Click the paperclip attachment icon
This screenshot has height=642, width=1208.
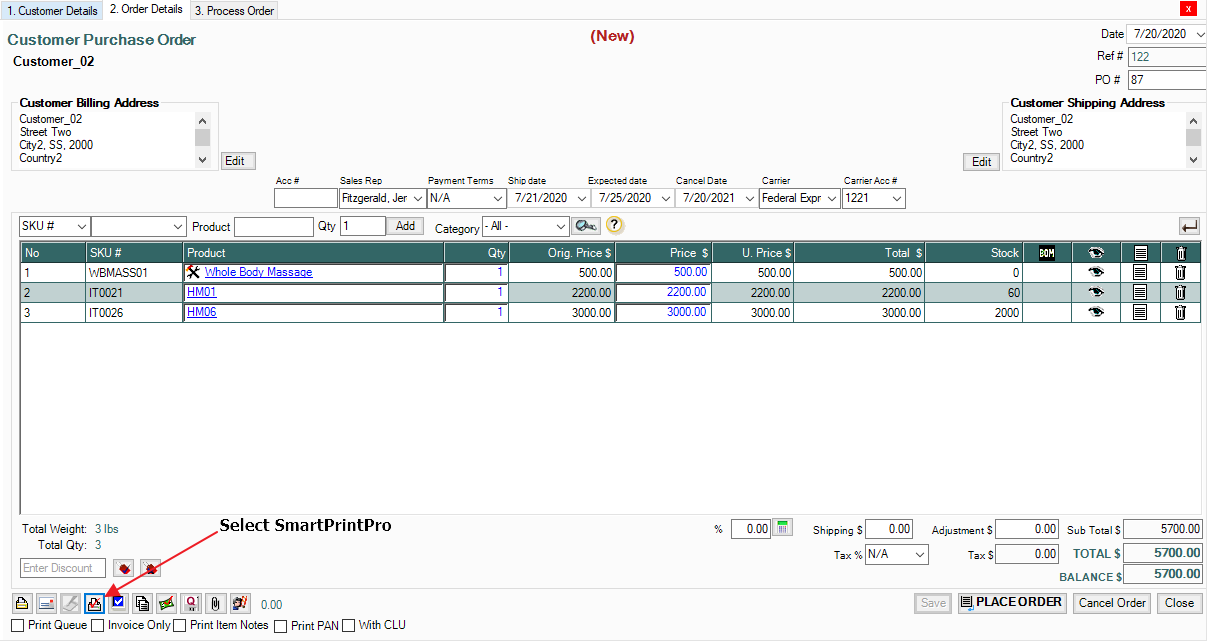point(215,603)
